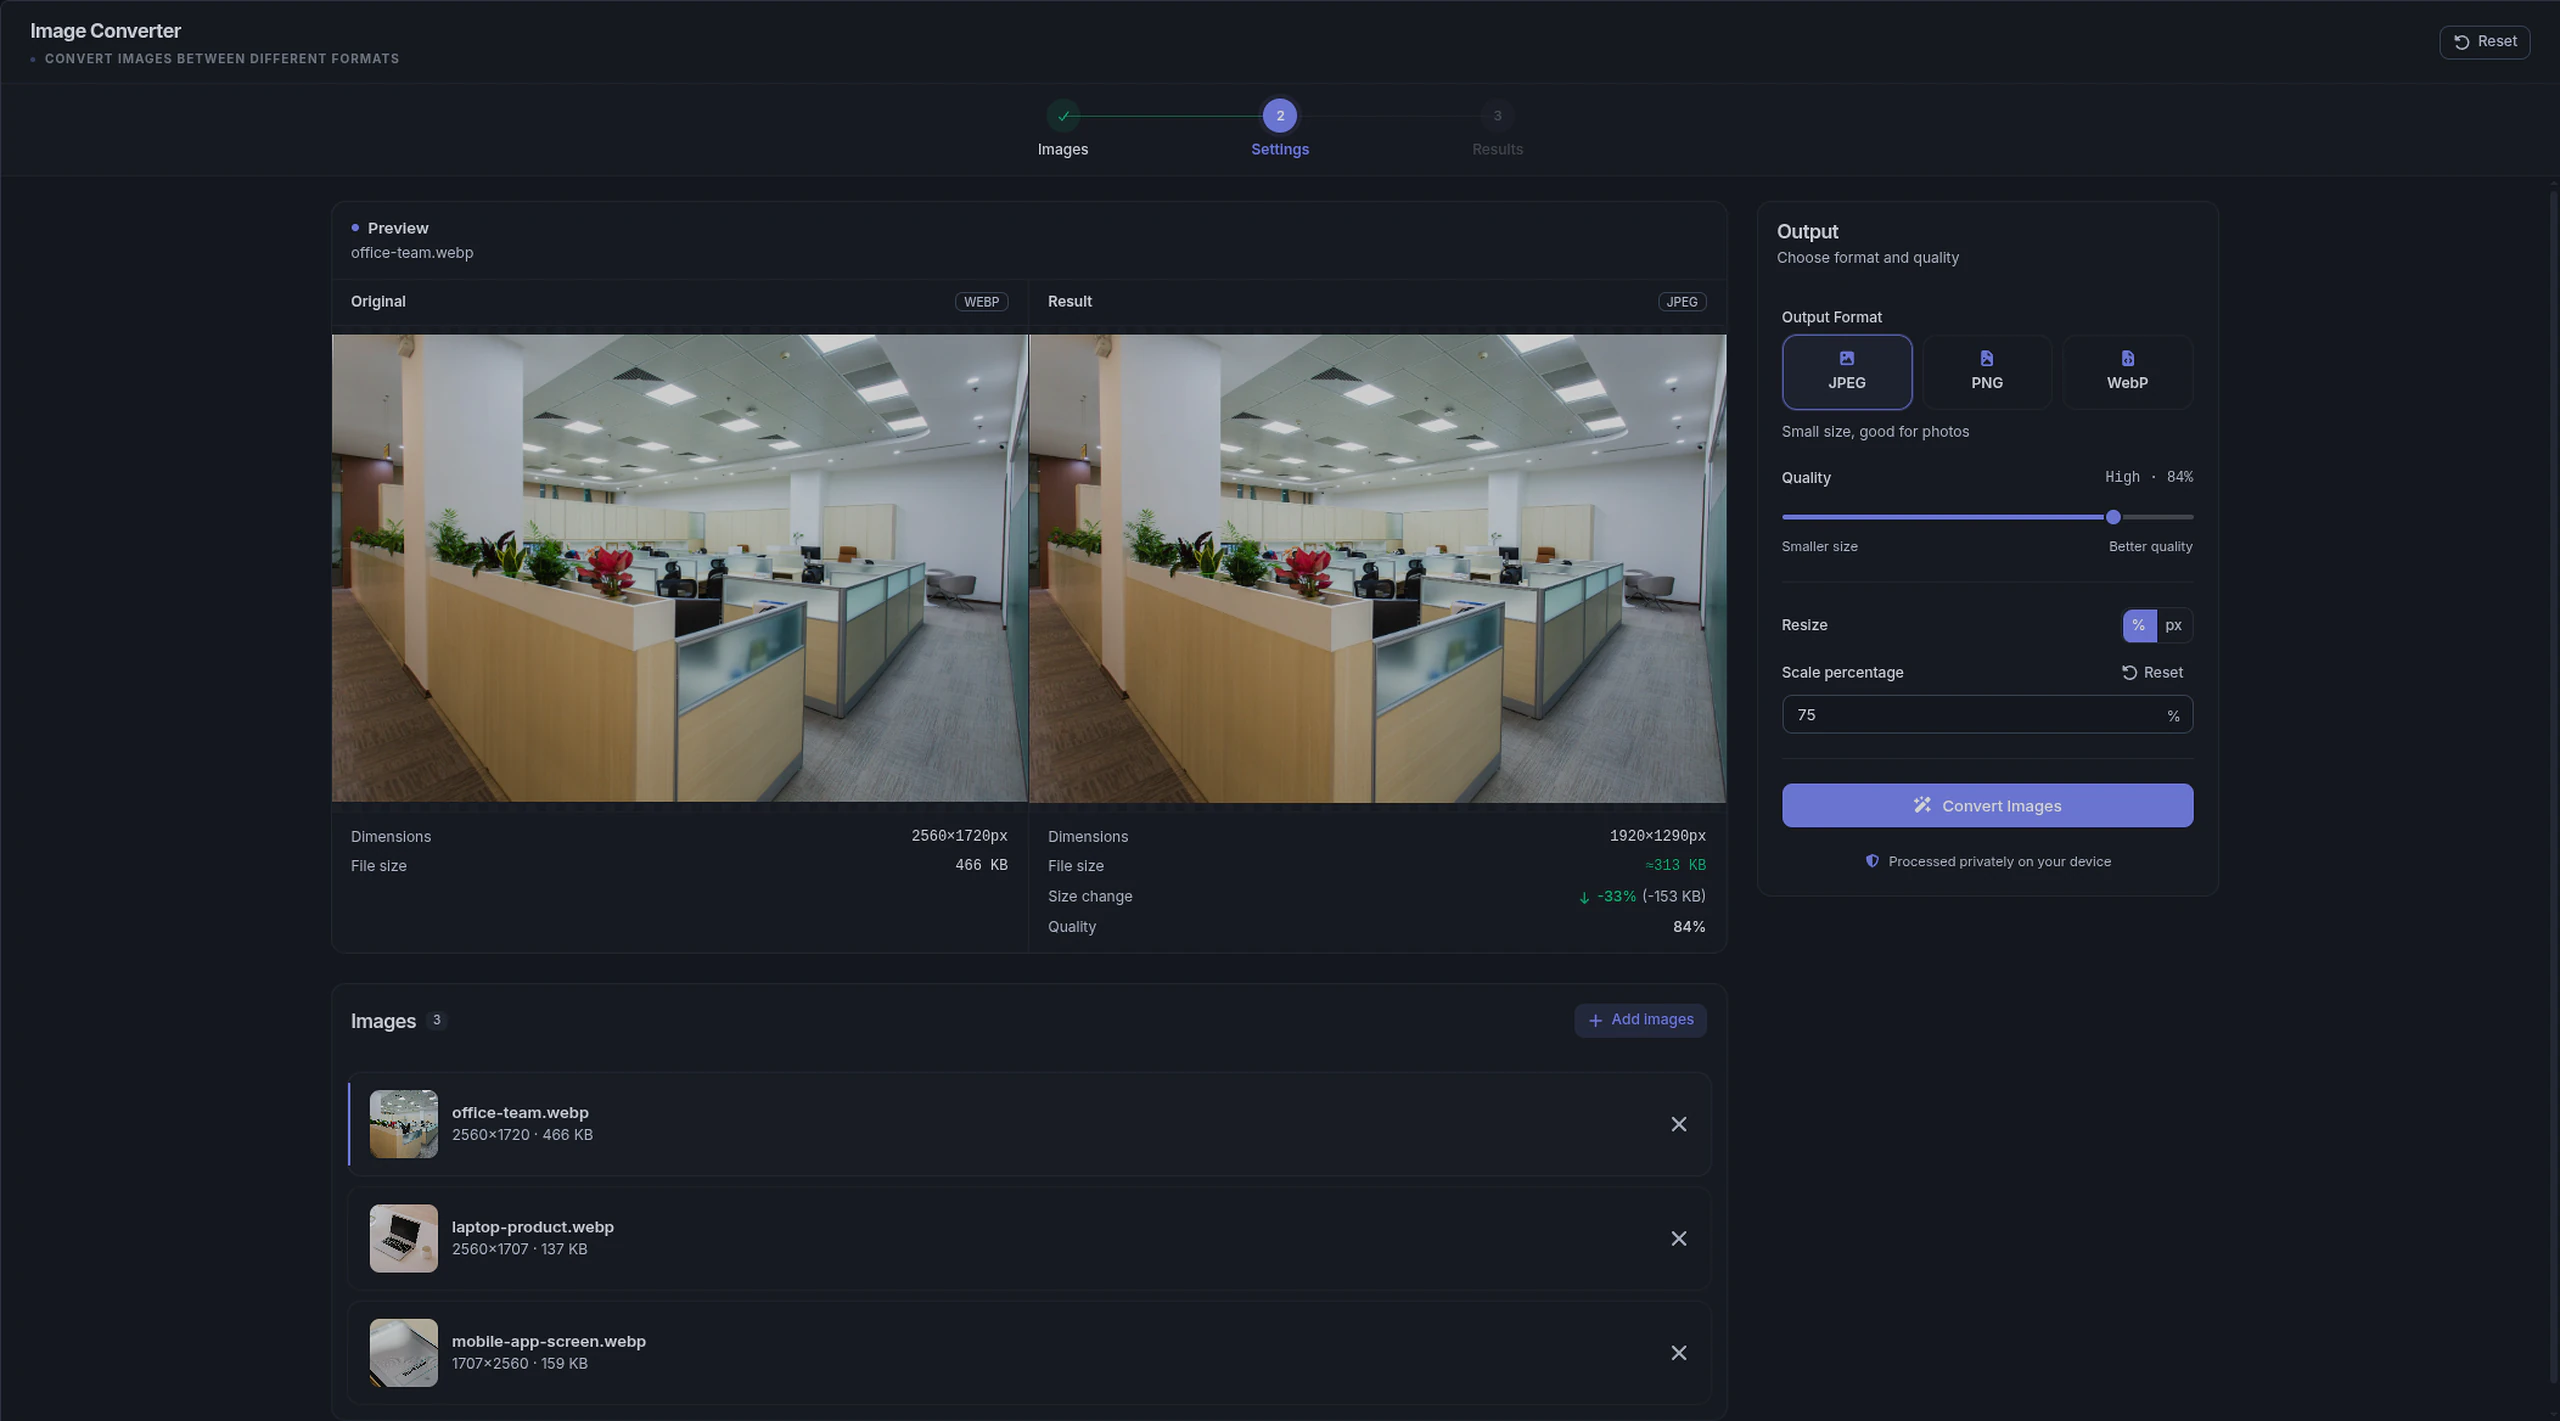Click the JPEG image icon
This screenshot has width=2560, height=1421.
1846,358
